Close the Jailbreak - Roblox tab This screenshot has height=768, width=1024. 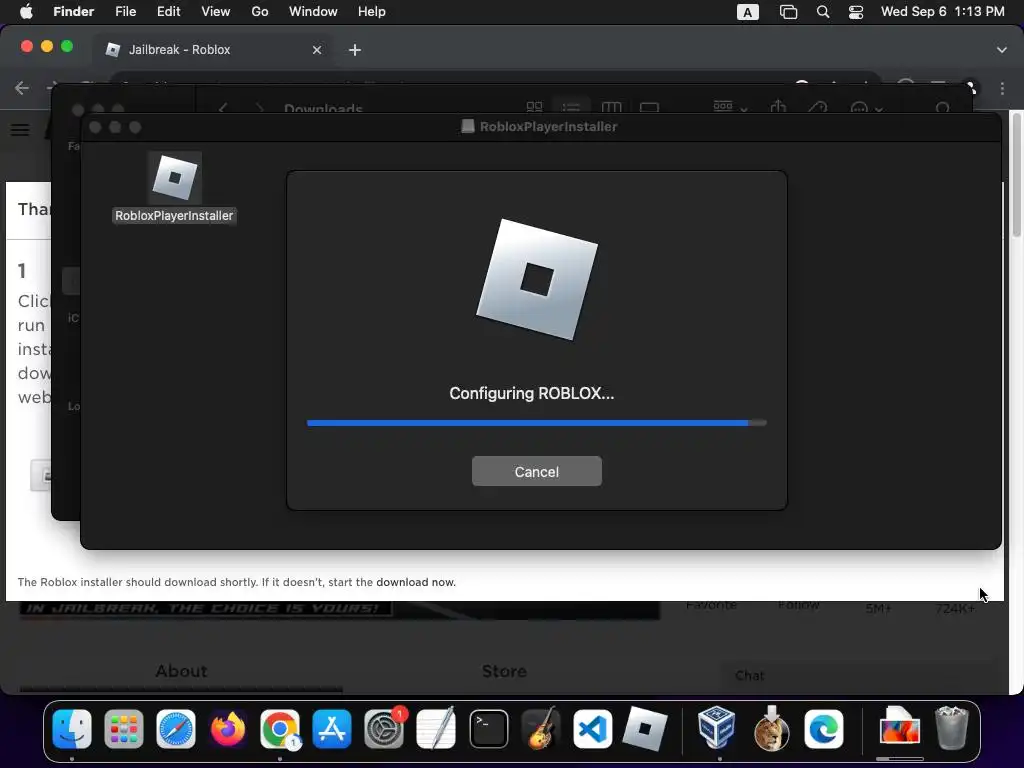(x=317, y=50)
